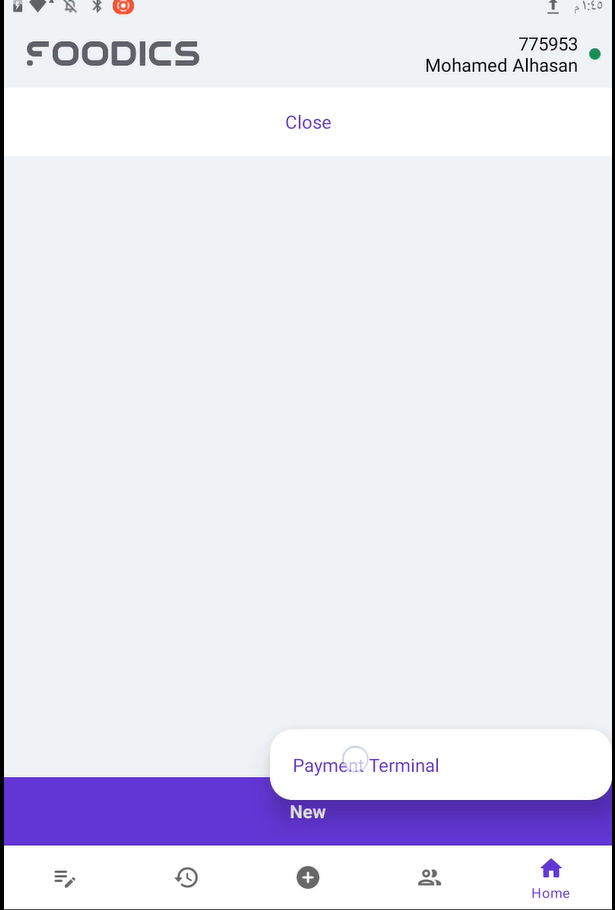Click the purple New button
Image resolution: width=615 pixels, height=910 pixels.
tap(308, 811)
